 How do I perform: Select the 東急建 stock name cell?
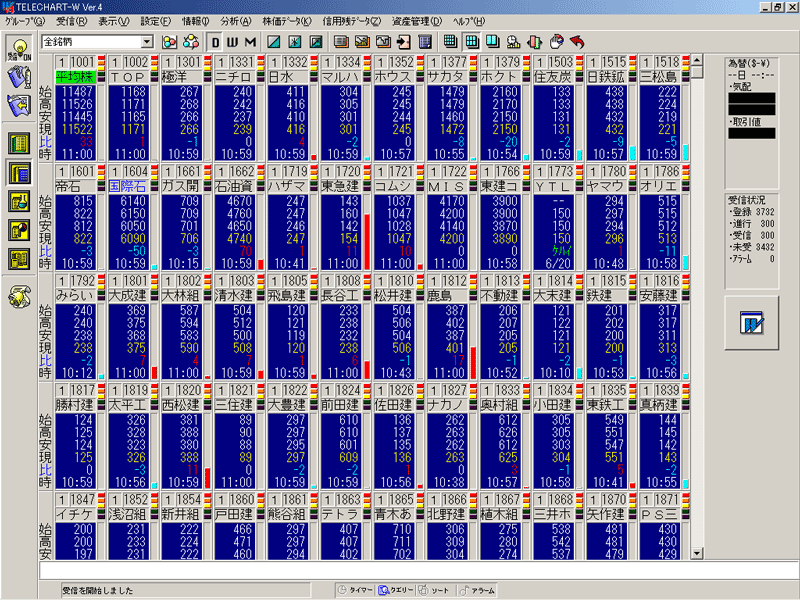pos(341,187)
